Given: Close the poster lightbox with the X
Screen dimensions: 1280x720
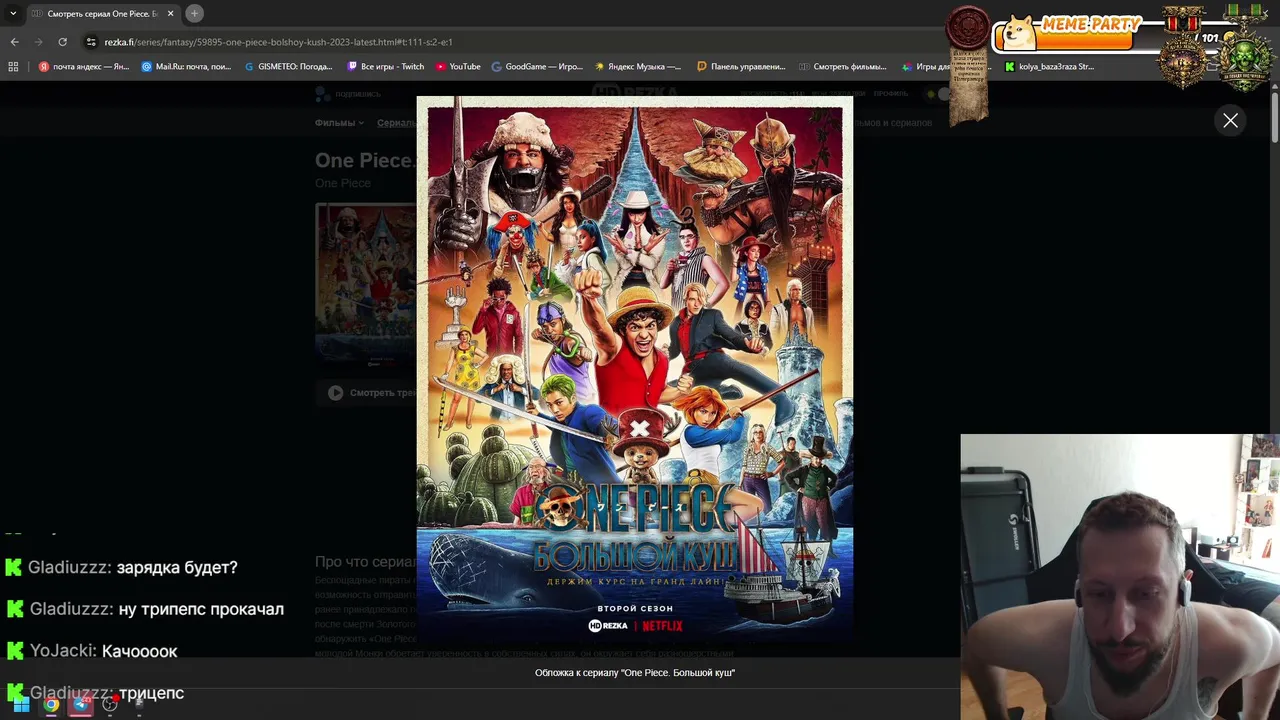Looking at the screenshot, I should point(1230,121).
